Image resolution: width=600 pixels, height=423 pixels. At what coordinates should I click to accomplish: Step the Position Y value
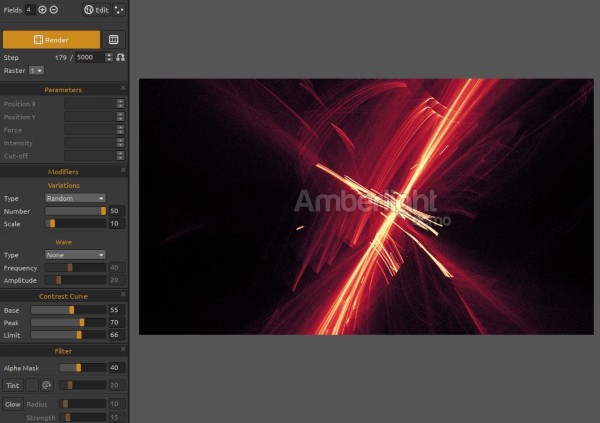[x=121, y=117]
